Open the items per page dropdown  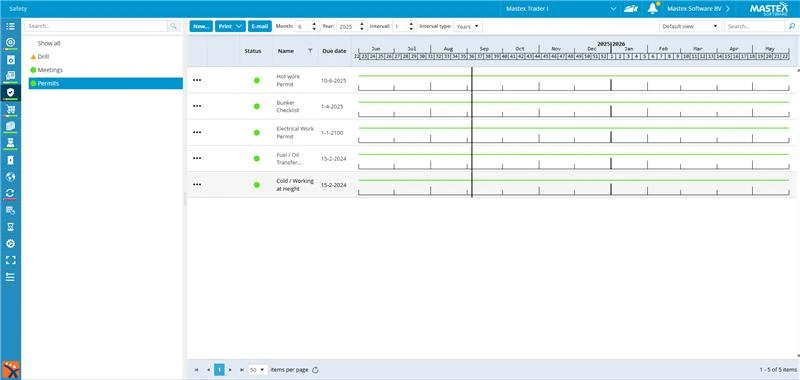coord(258,370)
